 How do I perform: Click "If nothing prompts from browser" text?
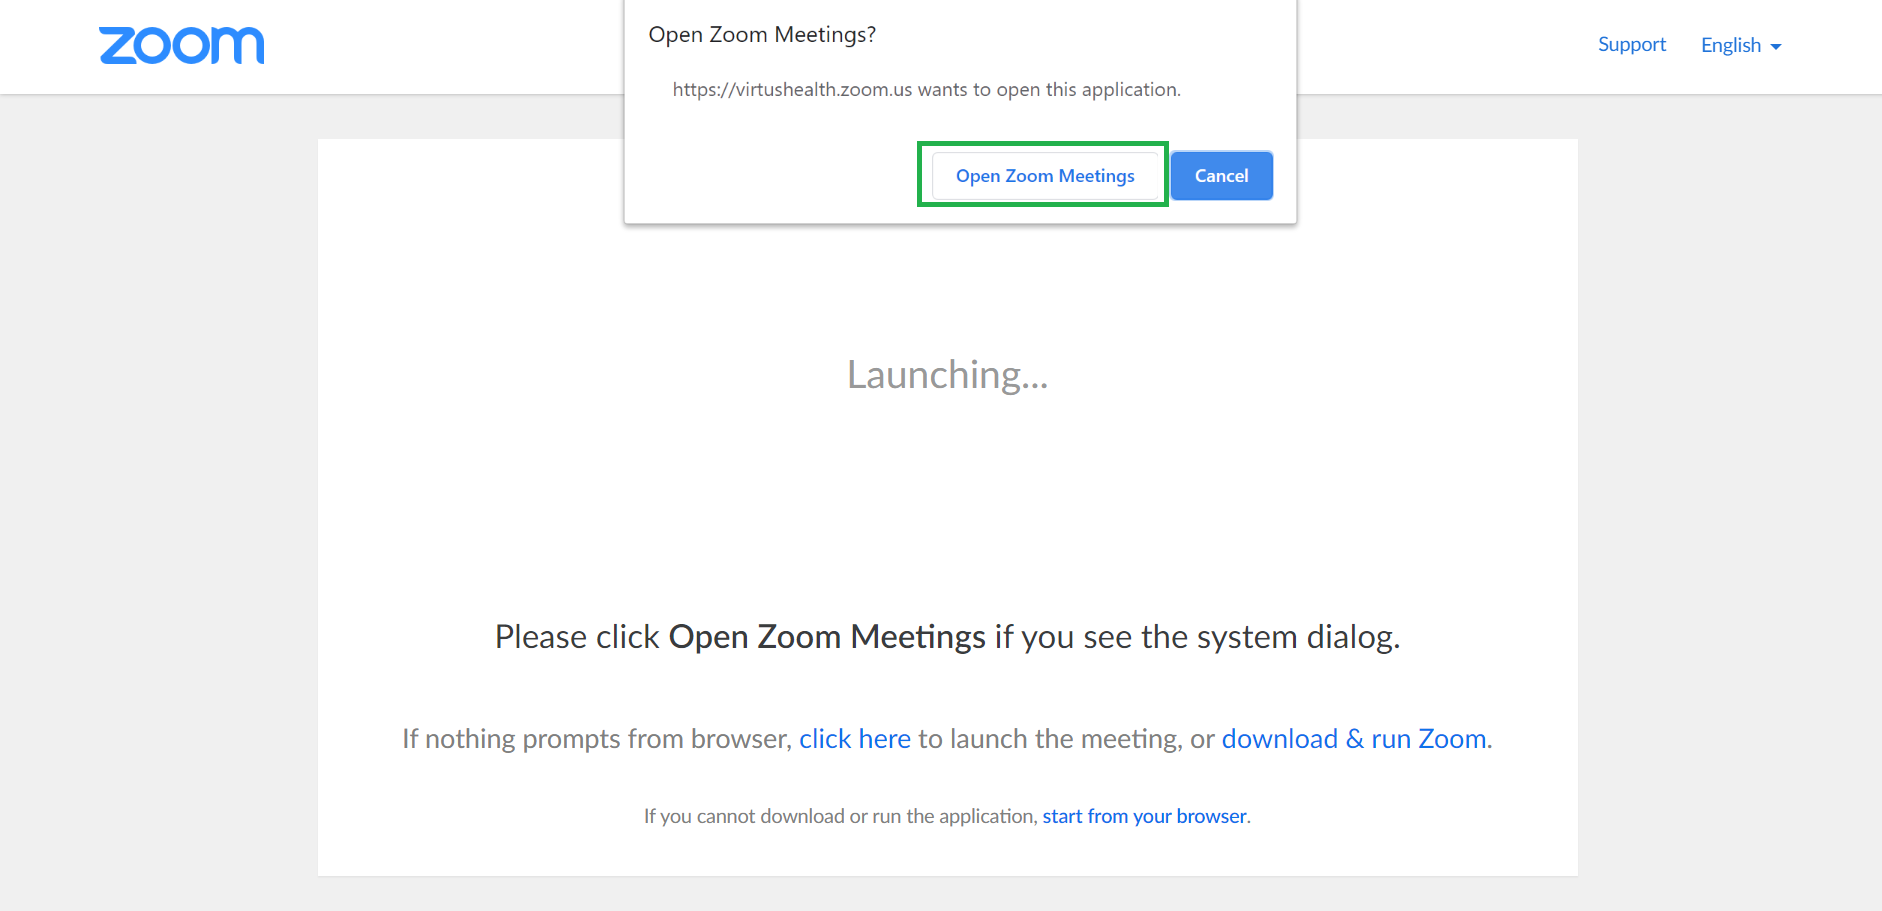596,739
